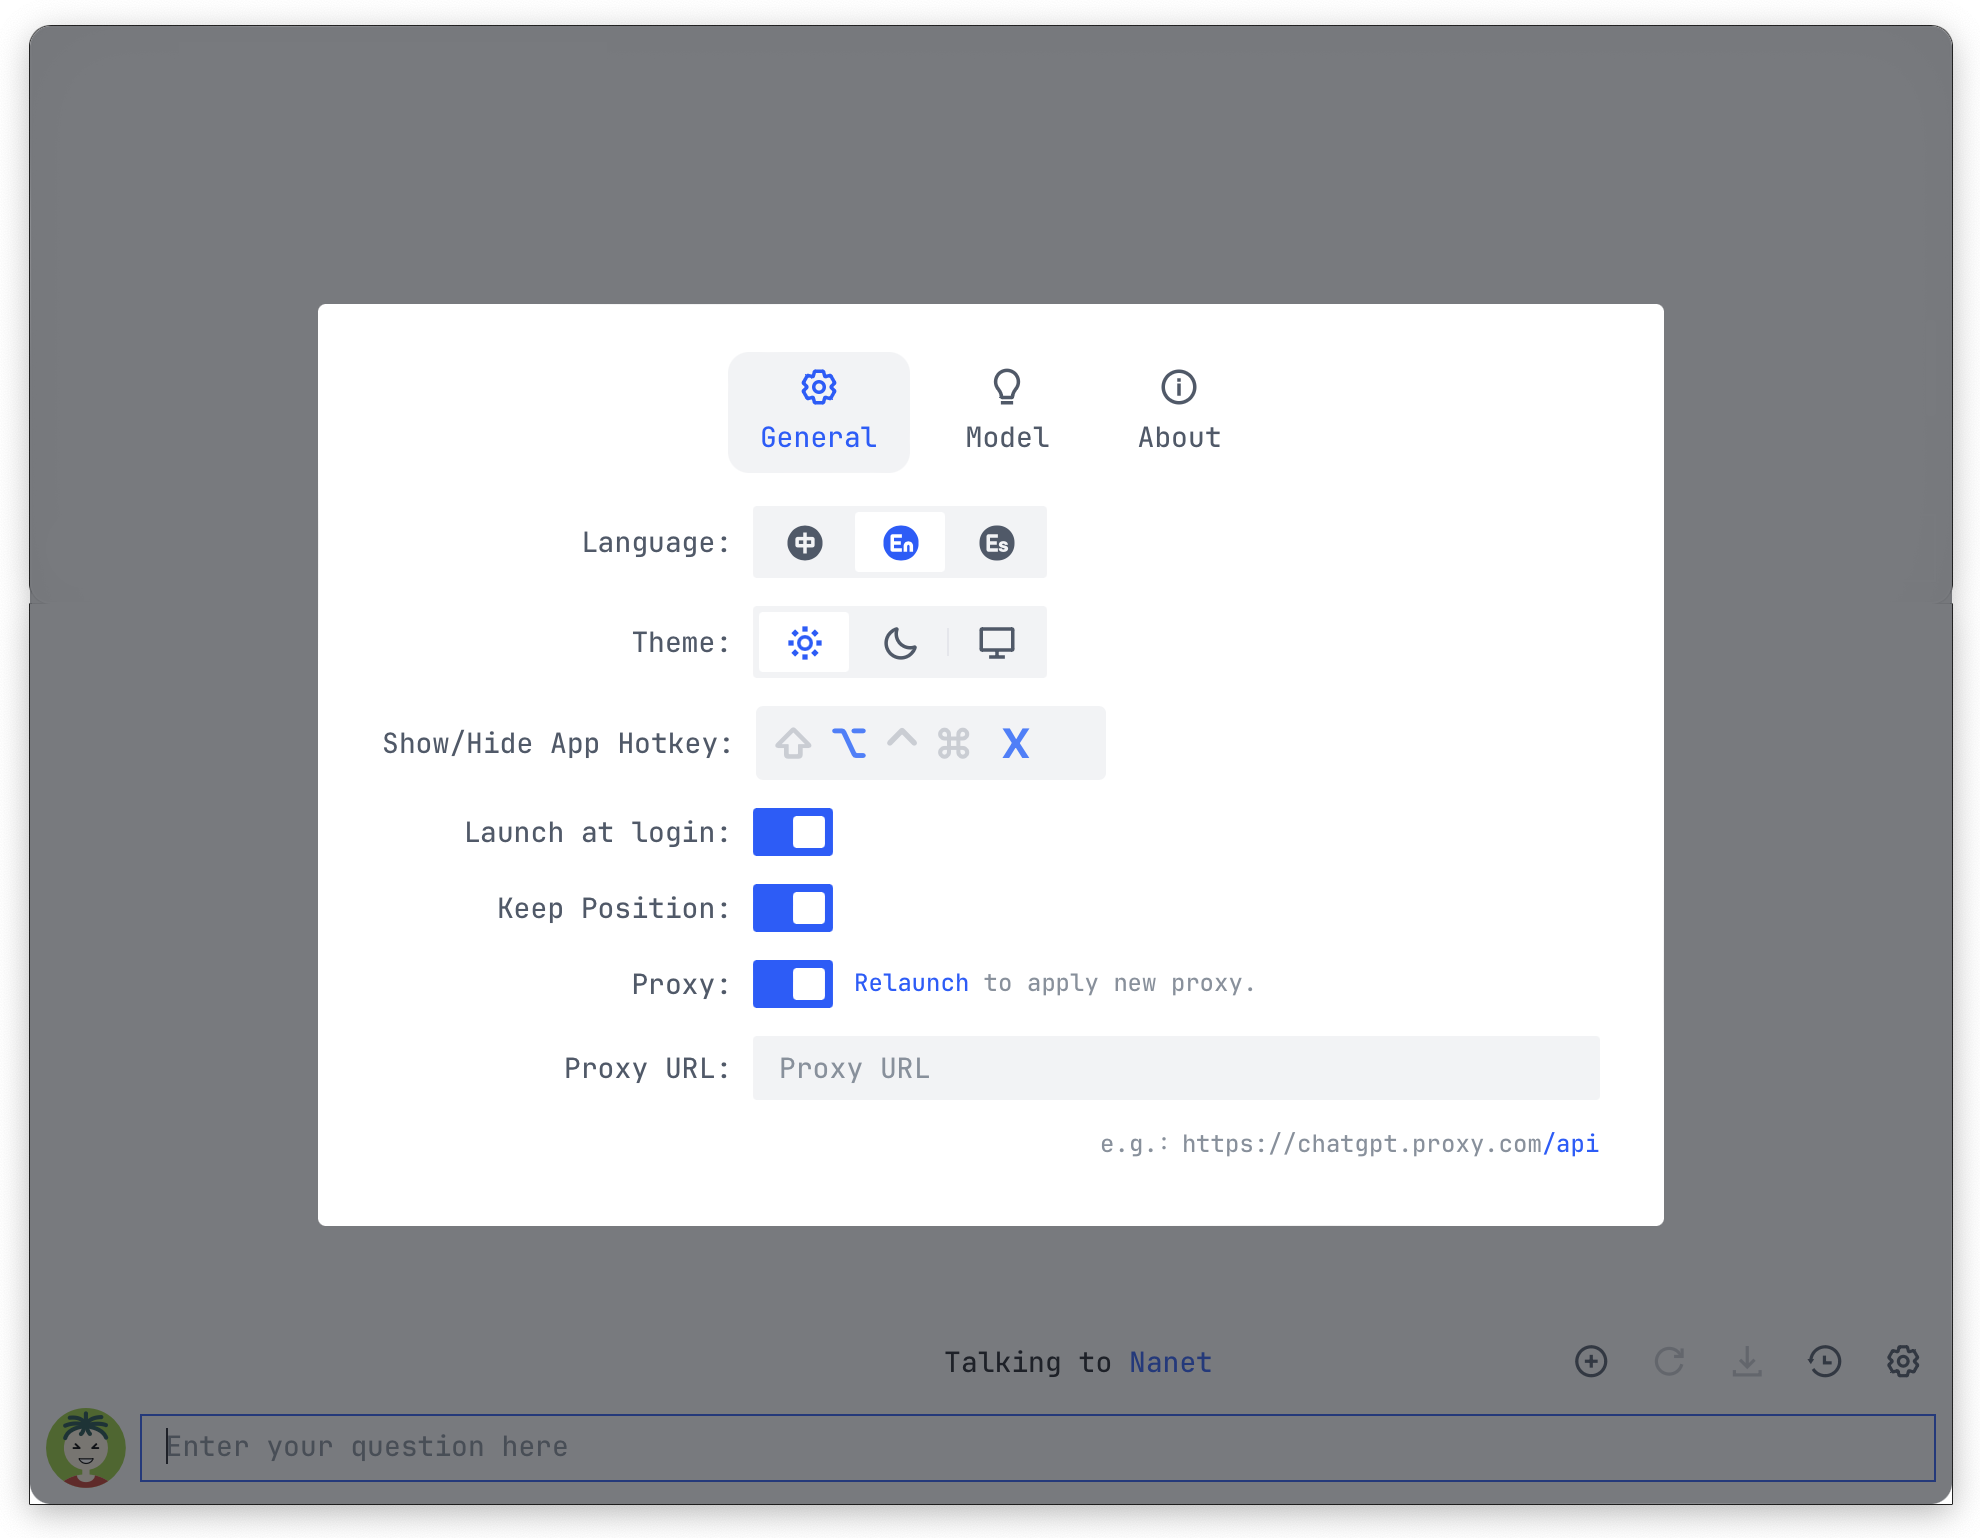Image resolution: width=1980 pixels, height=1538 pixels.
Task: Toggle the Control modifier in hotkey
Action: click(902, 741)
